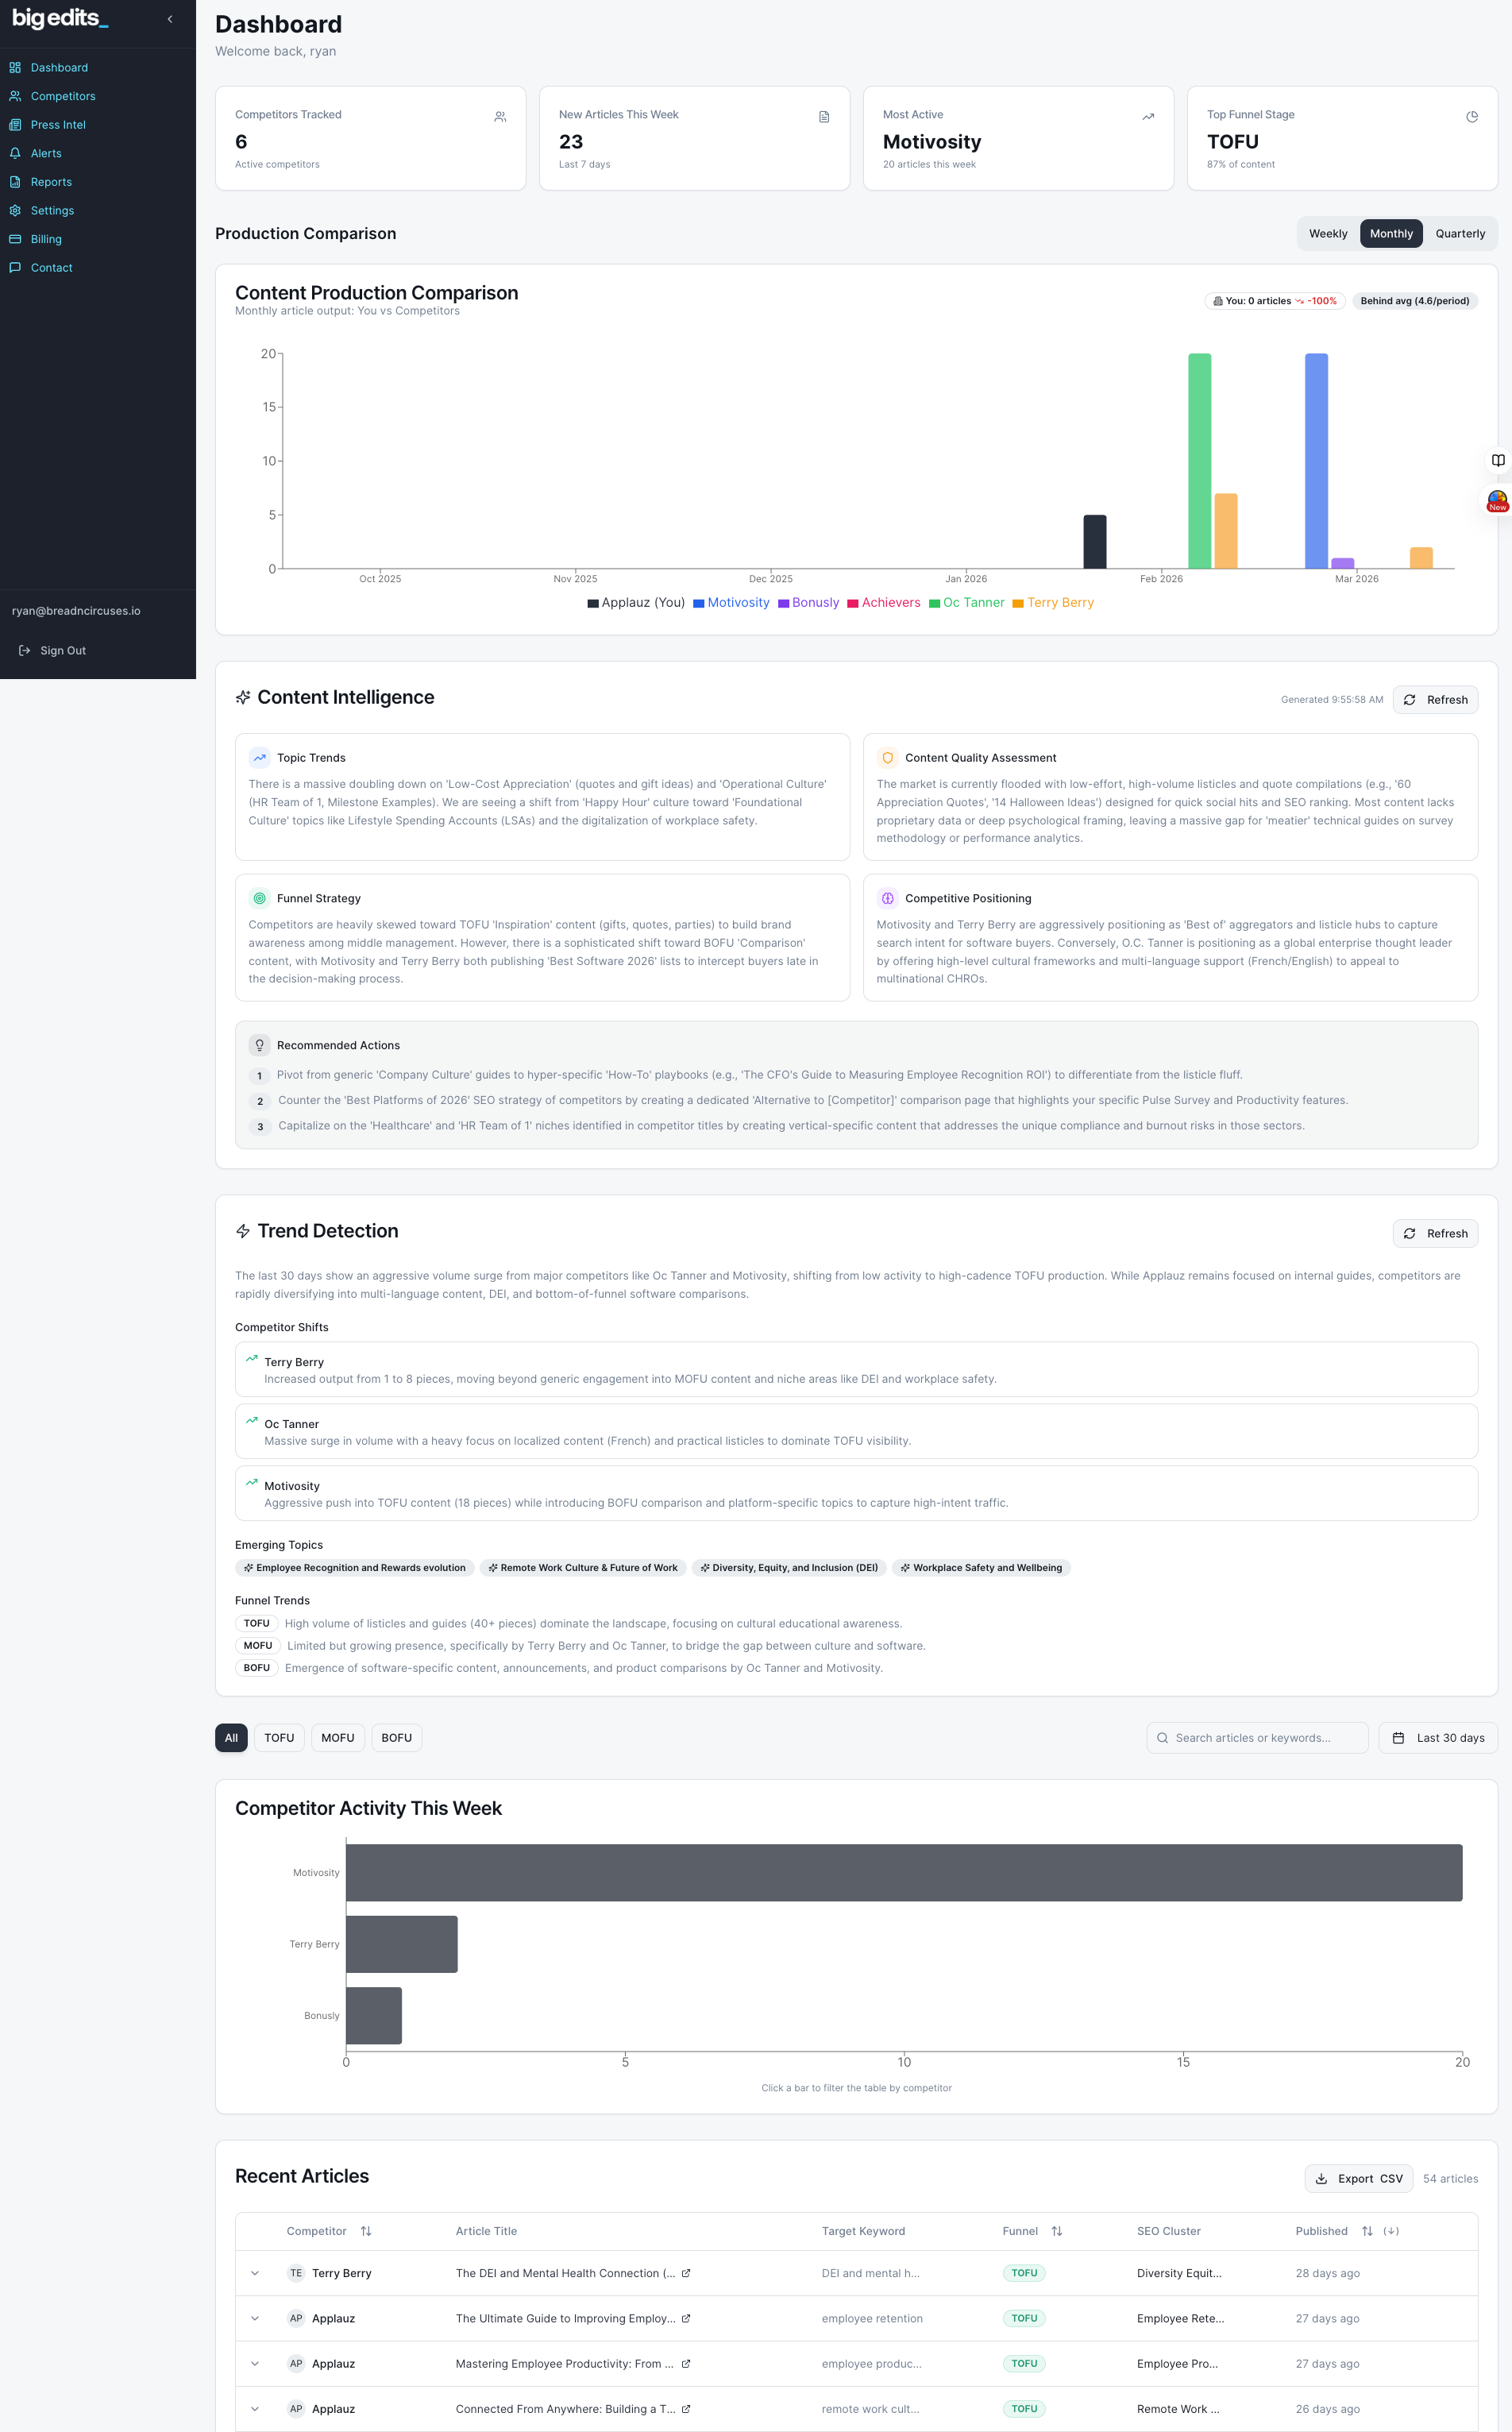Open Competitors page from sidebar
Image resolution: width=1512 pixels, height=2432 pixels.
pyautogui.click(x=63, y=96)
